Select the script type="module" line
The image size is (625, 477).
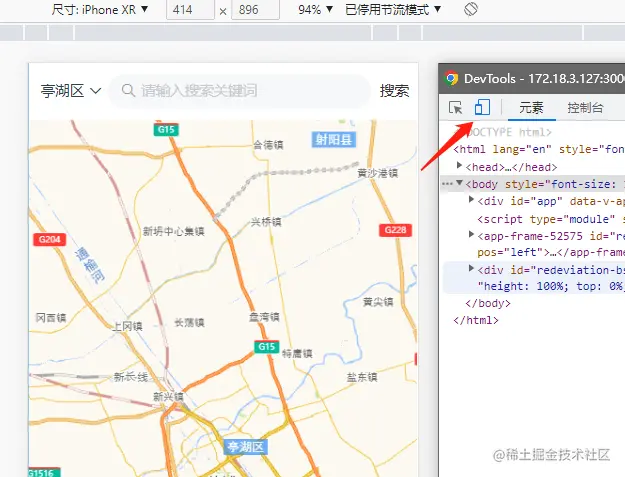[x=551, y=219]
